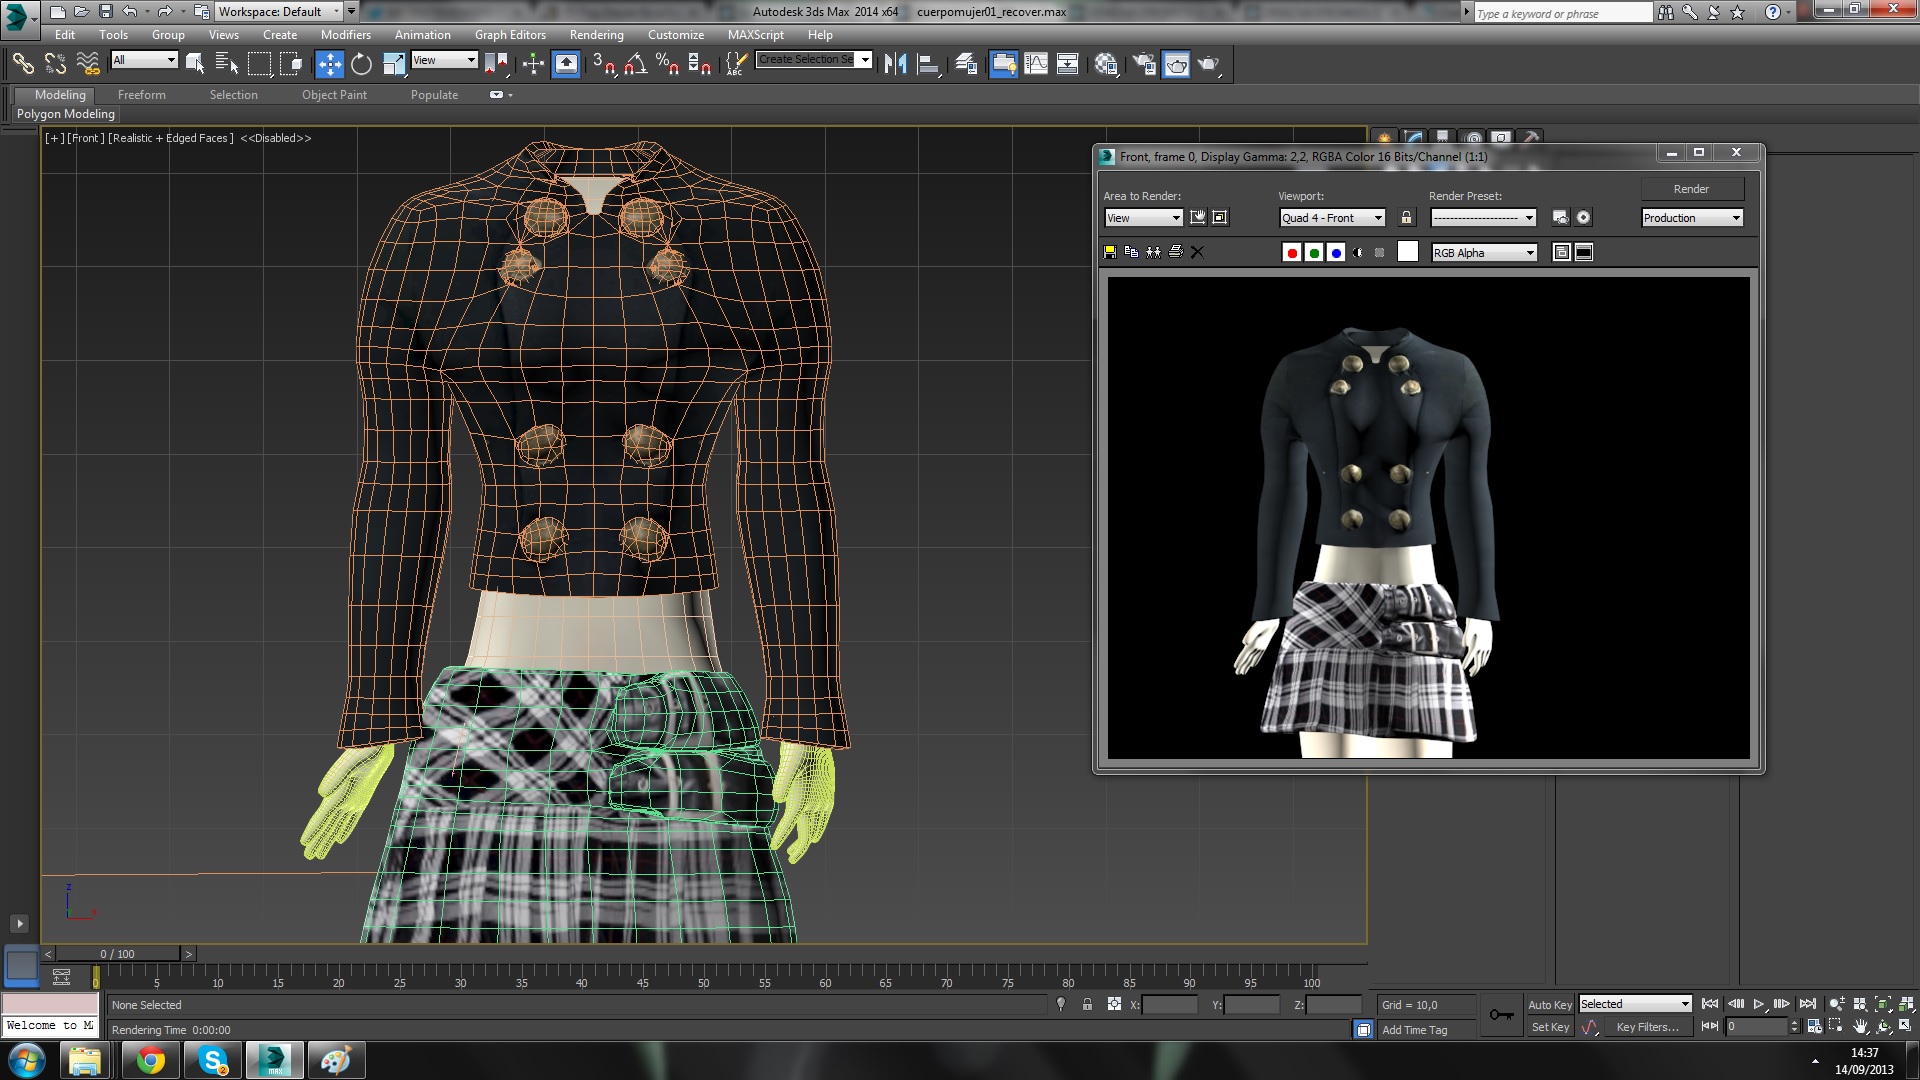Toggle the viewport lock in render window

coord(1407,218)
